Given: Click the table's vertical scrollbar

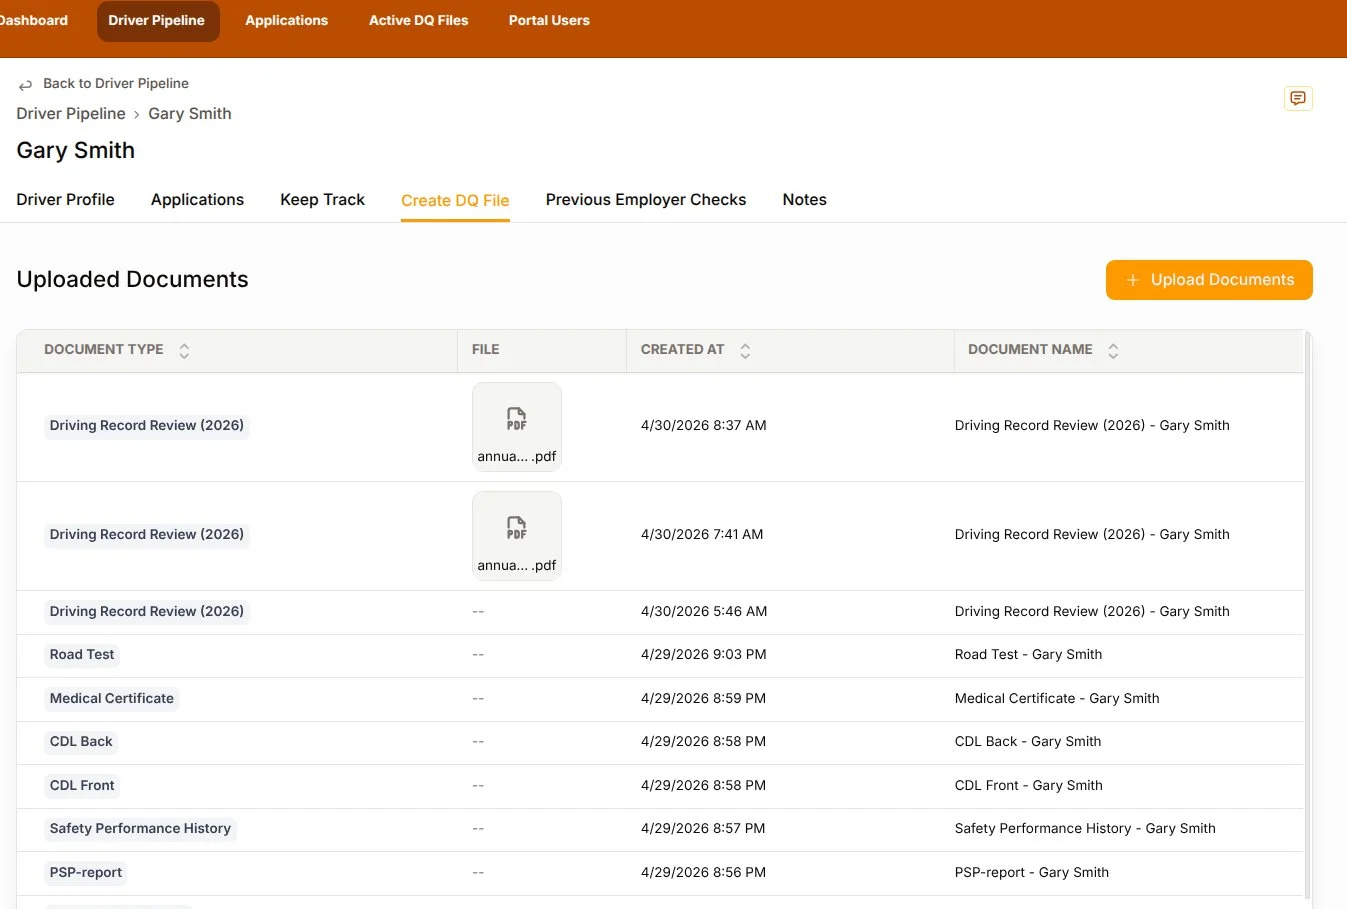Looking at the screenshot, I should [1307, 615].
